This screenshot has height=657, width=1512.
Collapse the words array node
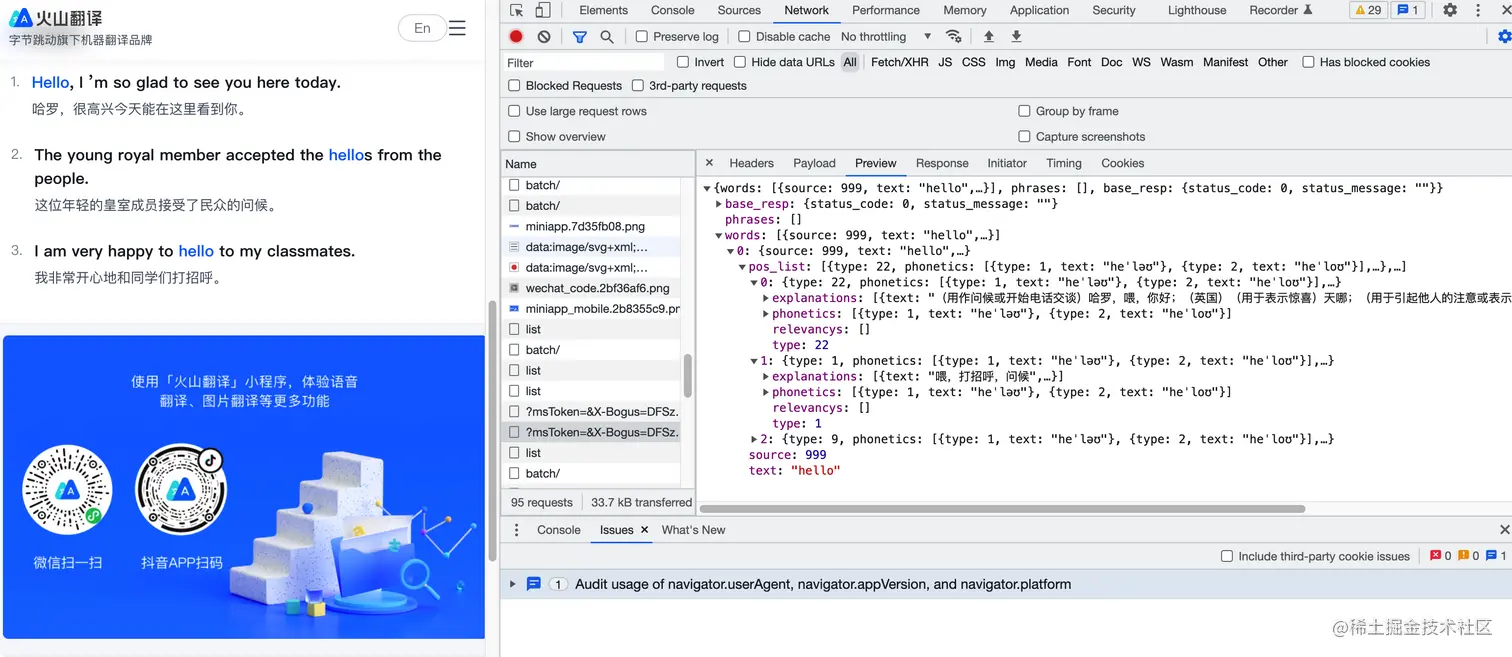(x=719, y=236)
